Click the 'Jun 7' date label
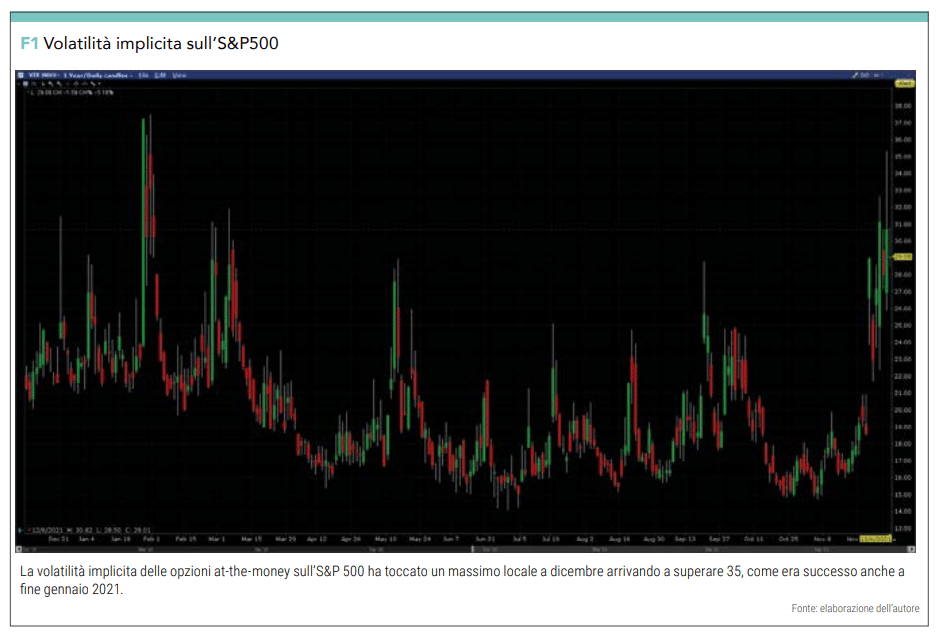This screenshot has height=639, width=939. (x=451, y=539)
